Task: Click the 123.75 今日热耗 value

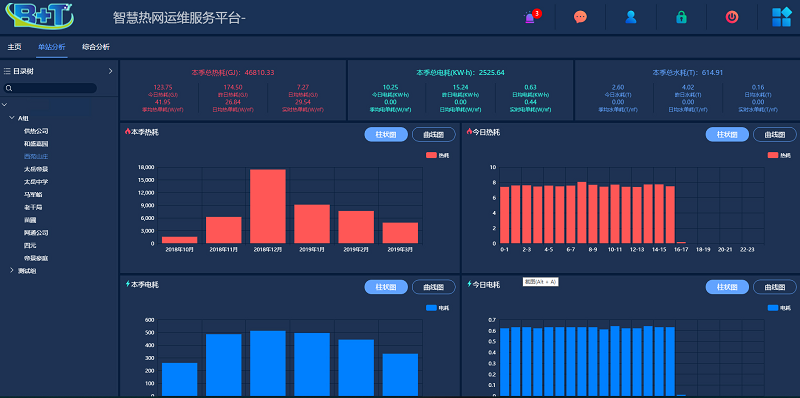Action: (x=163, y=87)
